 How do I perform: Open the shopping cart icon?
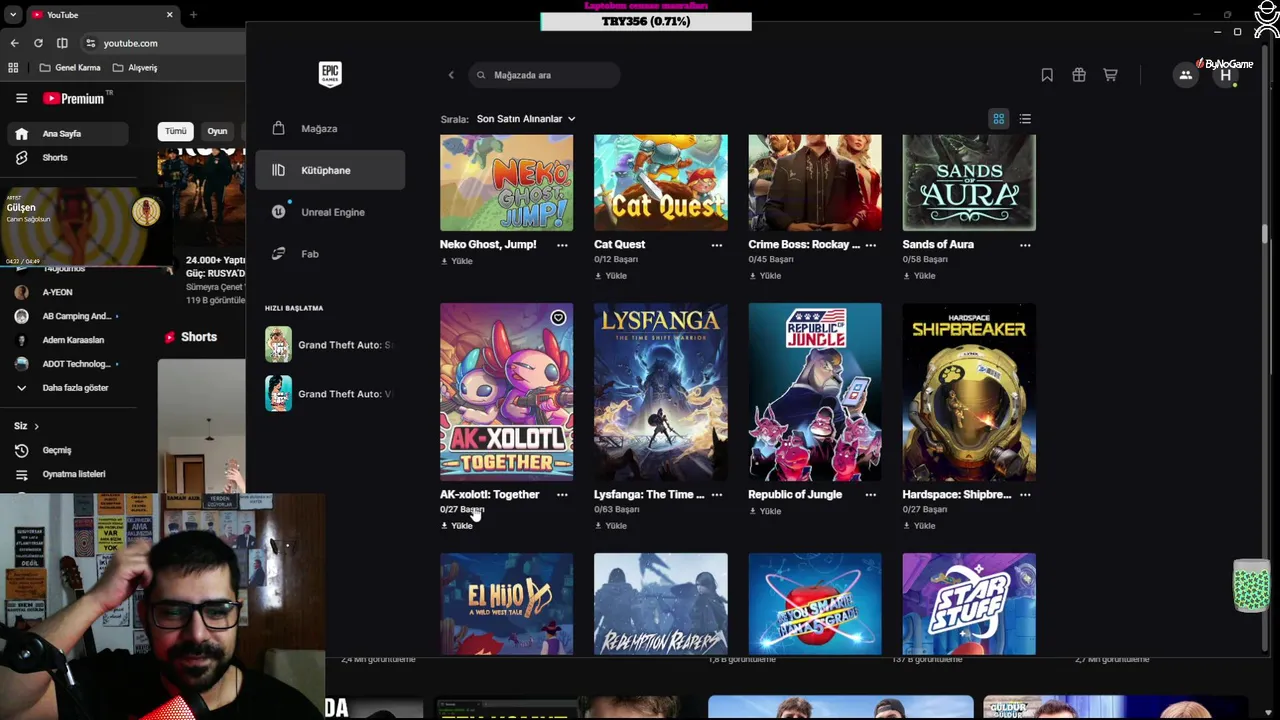[1110, 75]
